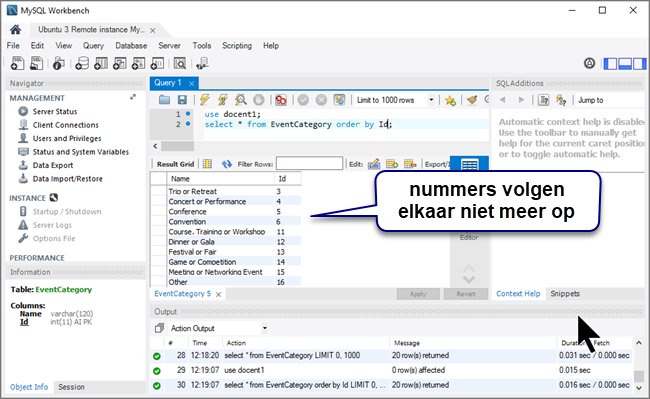Refresh the result grid data

226,164
